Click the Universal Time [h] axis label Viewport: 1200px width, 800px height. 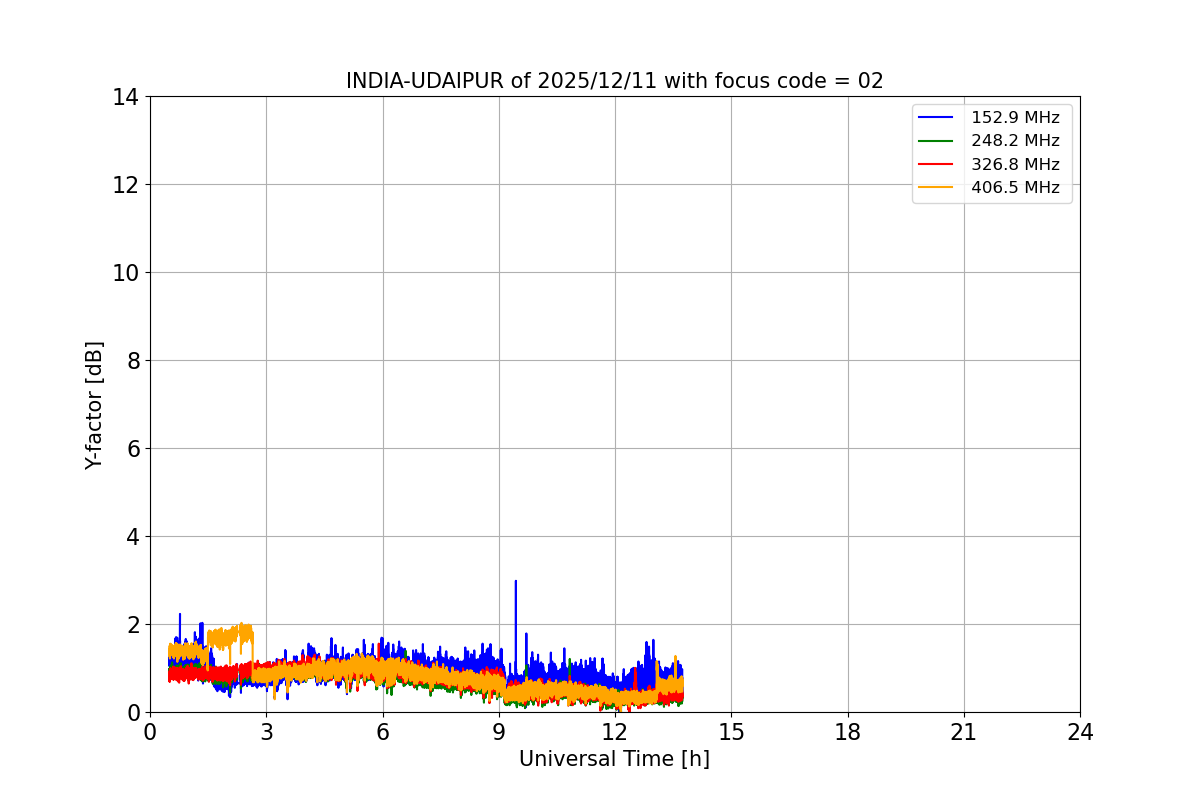(614, 759)
